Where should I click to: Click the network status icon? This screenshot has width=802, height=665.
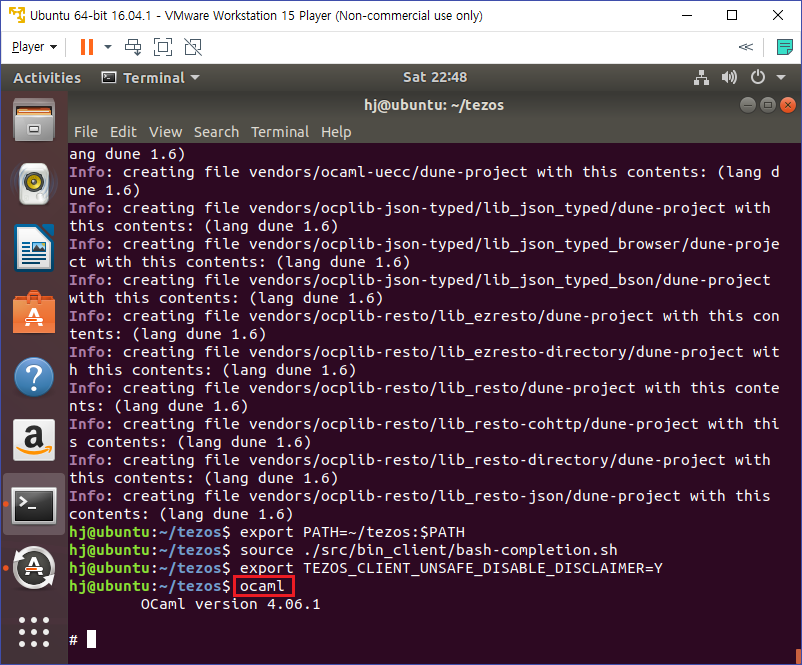(x=701, y=78)
